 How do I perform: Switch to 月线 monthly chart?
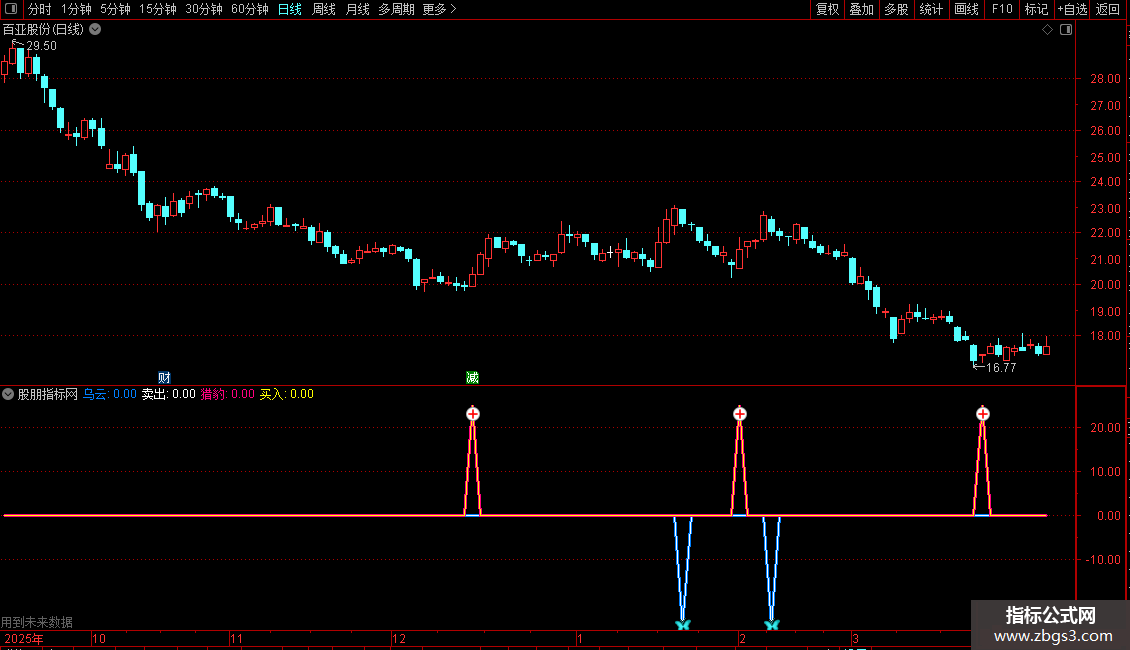357,9
